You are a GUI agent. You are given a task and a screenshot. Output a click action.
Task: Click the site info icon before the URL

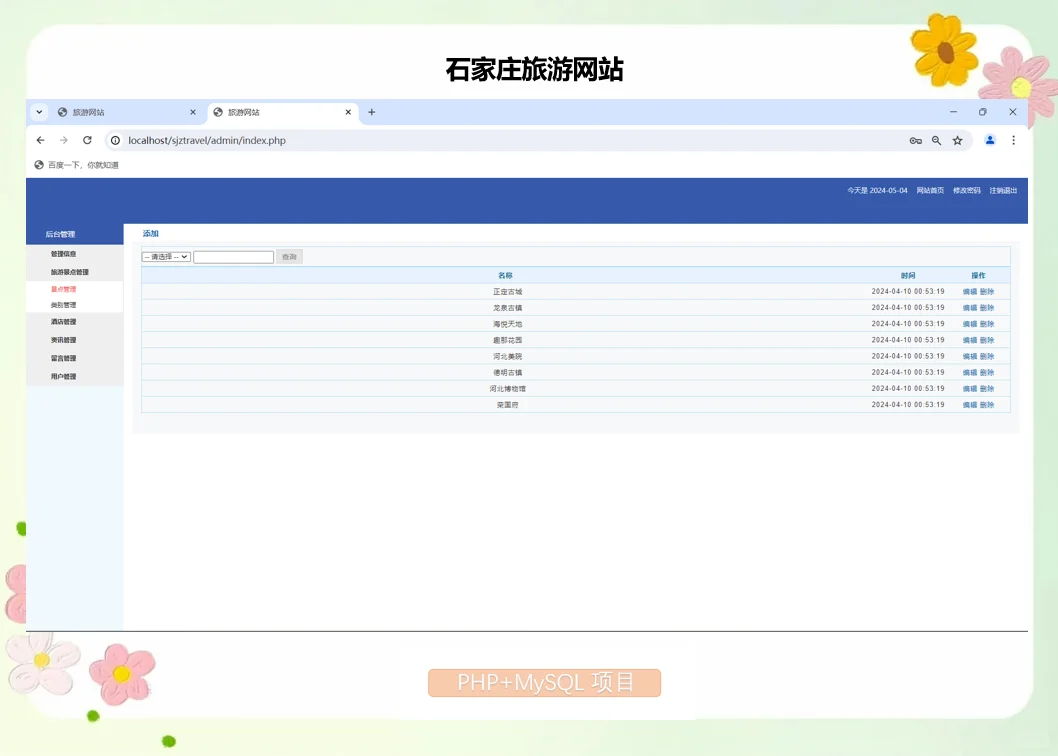coord(114,141)
